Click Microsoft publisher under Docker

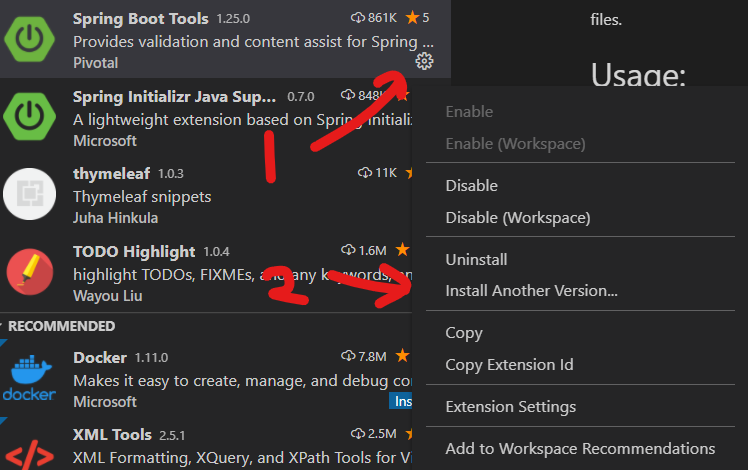click(x=105, y=402)
